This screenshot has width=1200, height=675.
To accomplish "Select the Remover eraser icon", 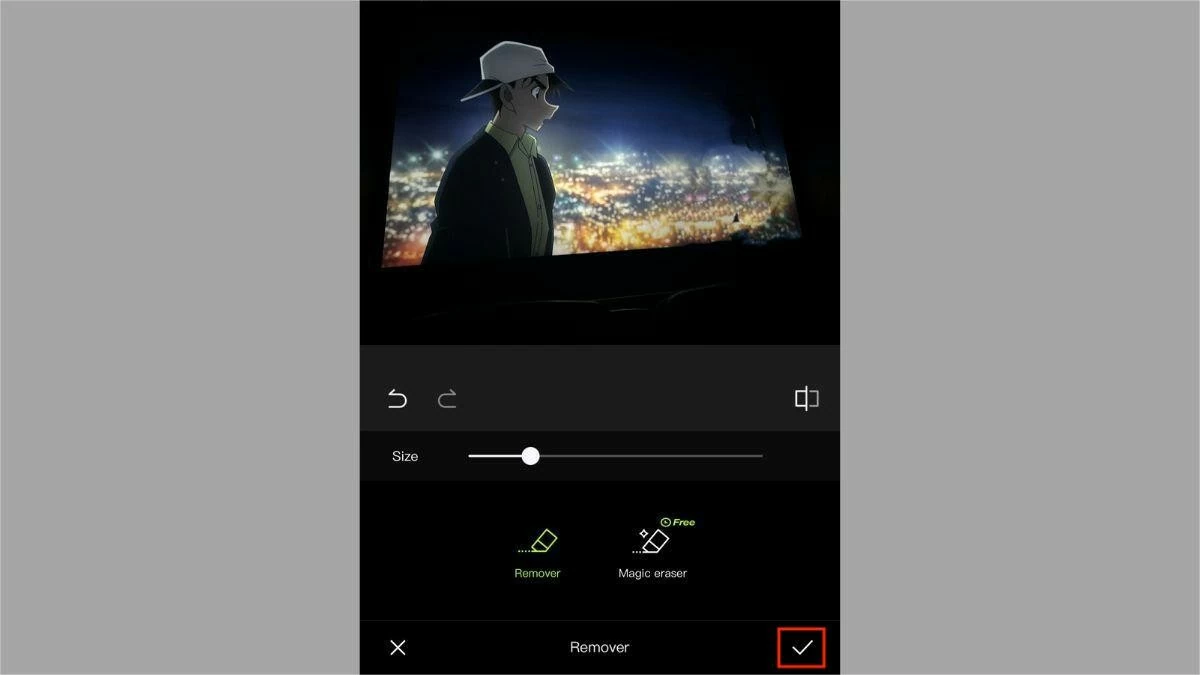I will (538, 542).
